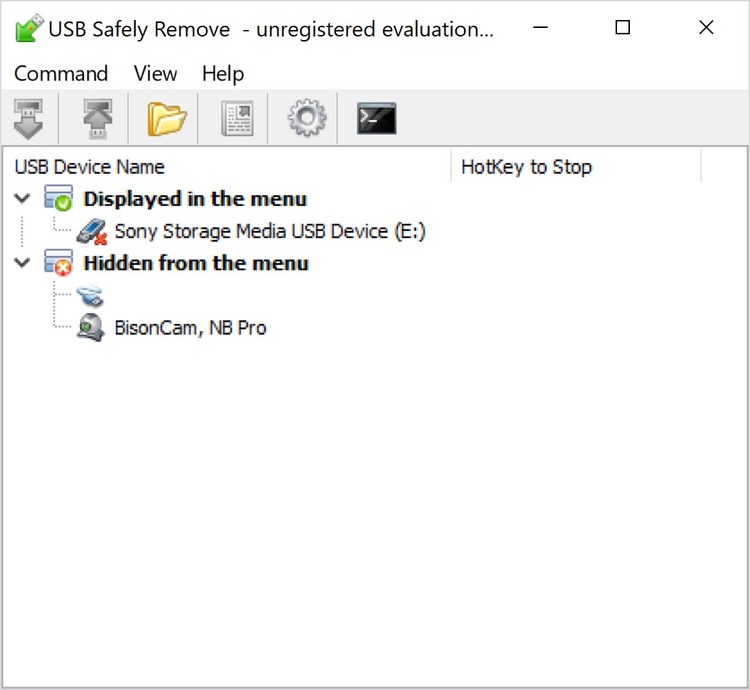Click the Hidden from the menu group icon

pos(58,263)
